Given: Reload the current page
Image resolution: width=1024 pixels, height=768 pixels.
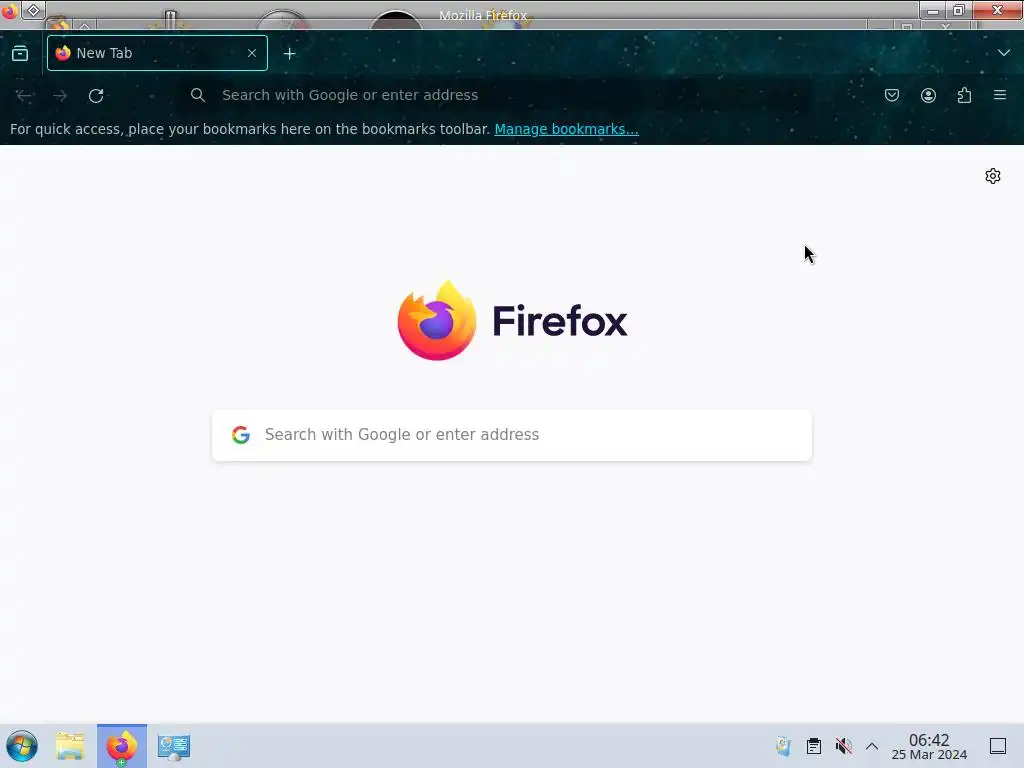Looking at the screenshot, I should tap(96, 95).
